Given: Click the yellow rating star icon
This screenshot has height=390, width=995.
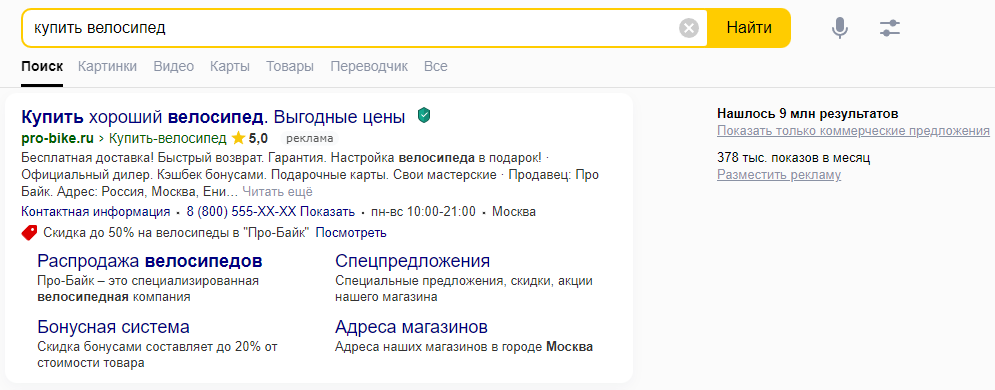Looking at the screenshot, I should pos(239,138).
